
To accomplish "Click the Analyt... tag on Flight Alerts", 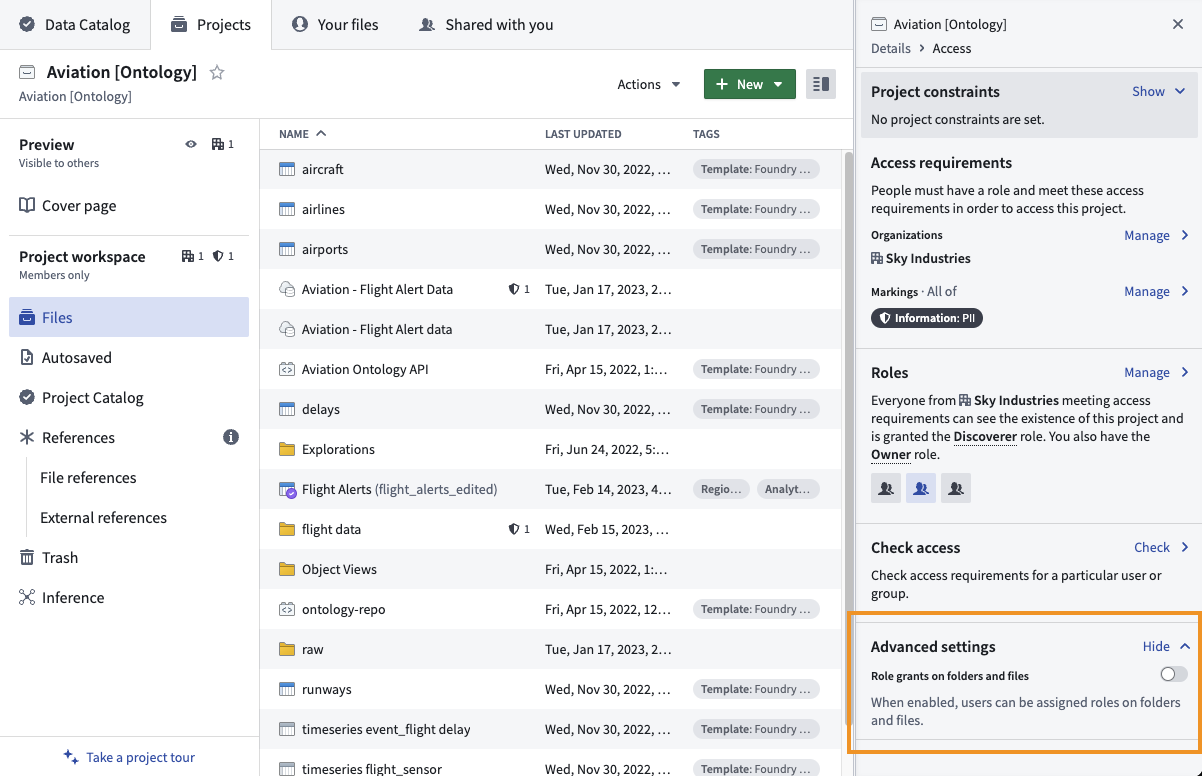I will [x=788, y=489].
